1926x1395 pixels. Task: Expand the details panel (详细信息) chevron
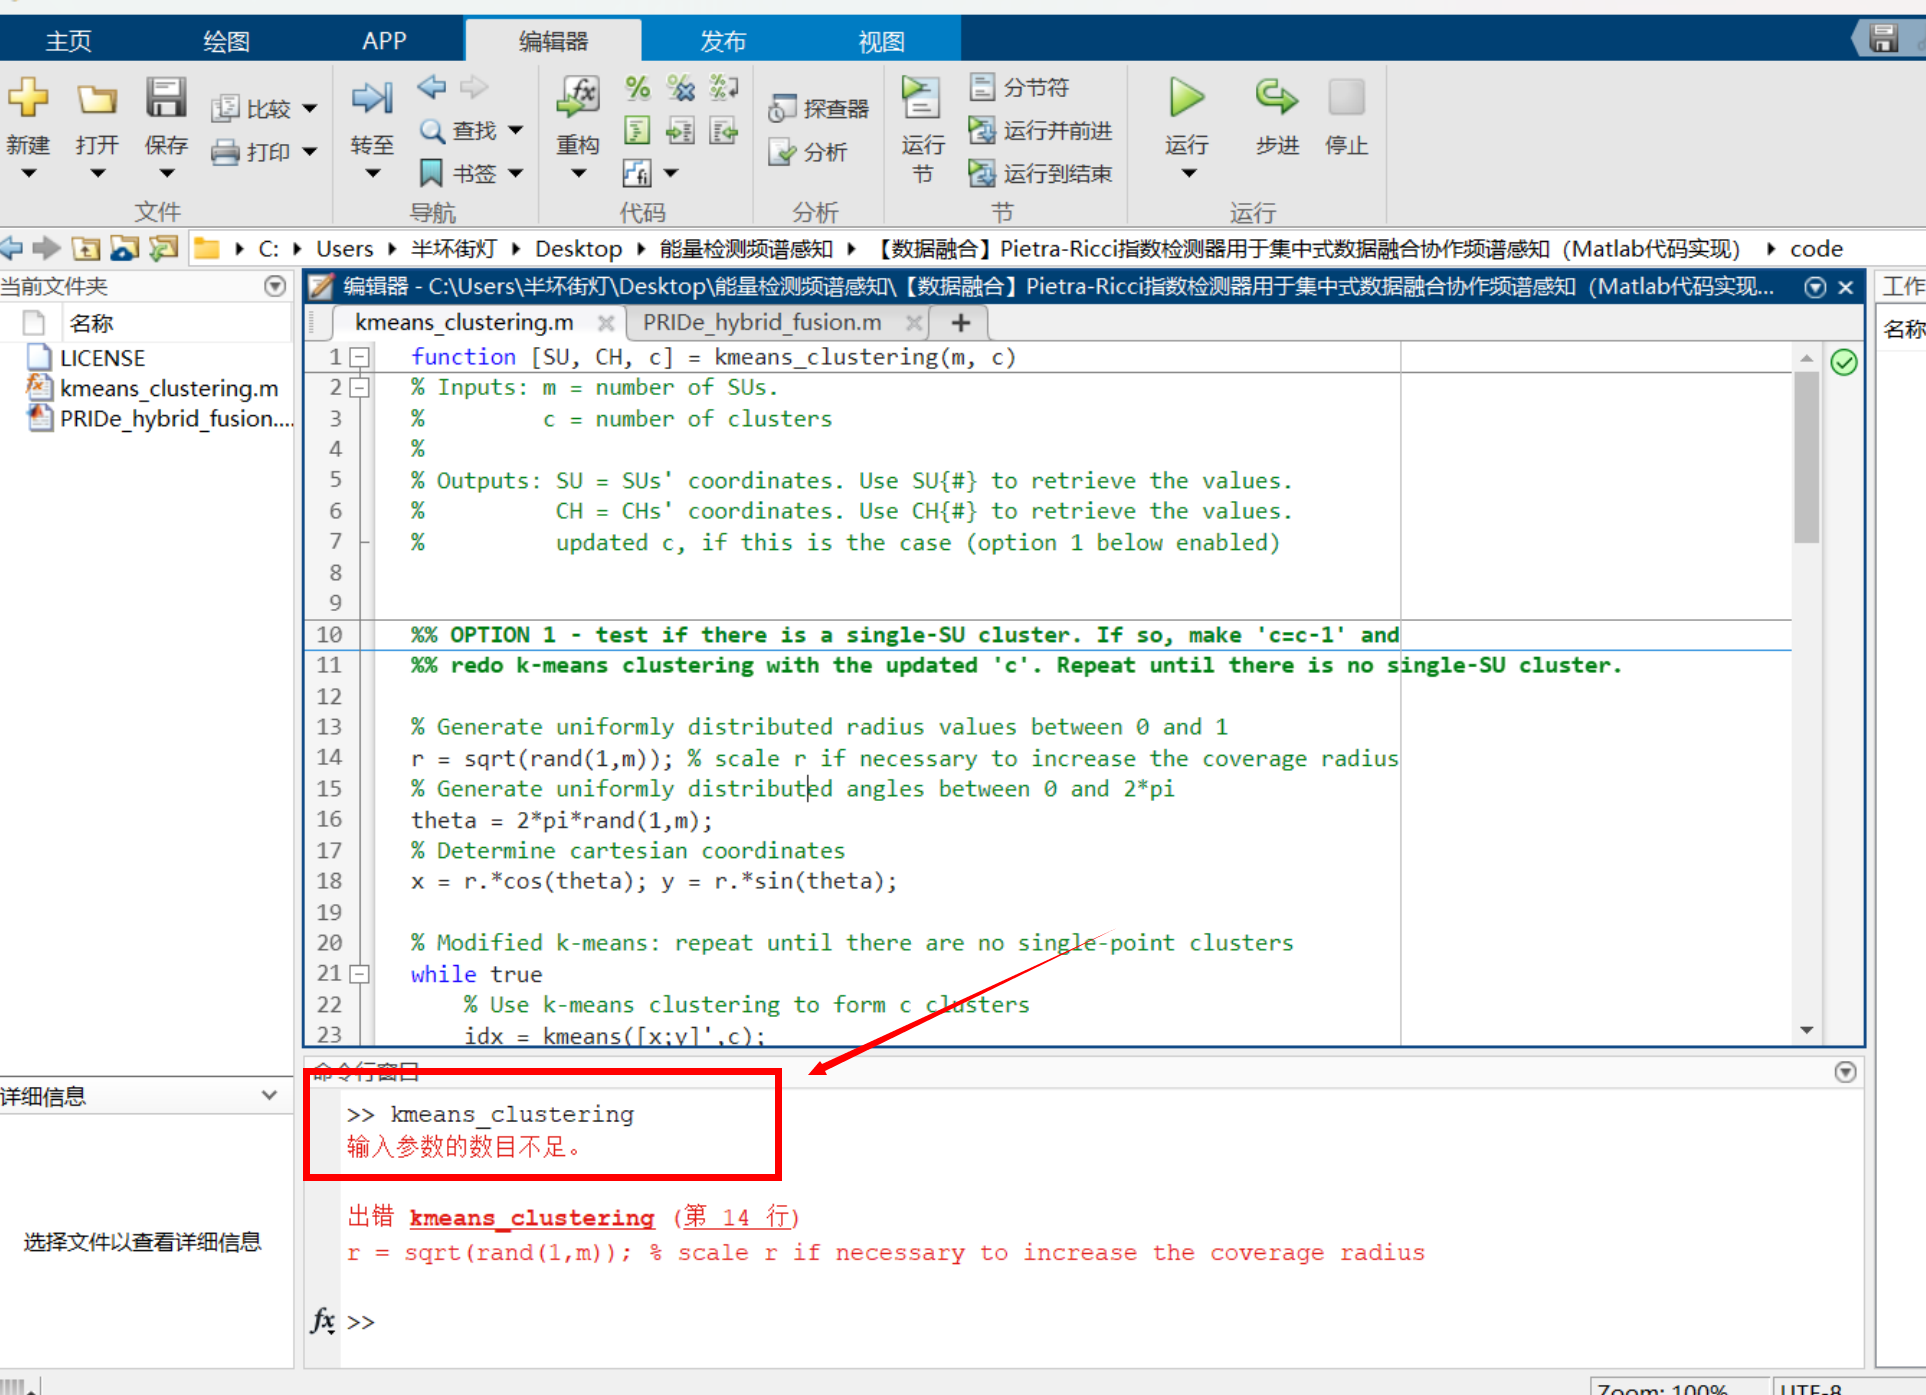269,1095
